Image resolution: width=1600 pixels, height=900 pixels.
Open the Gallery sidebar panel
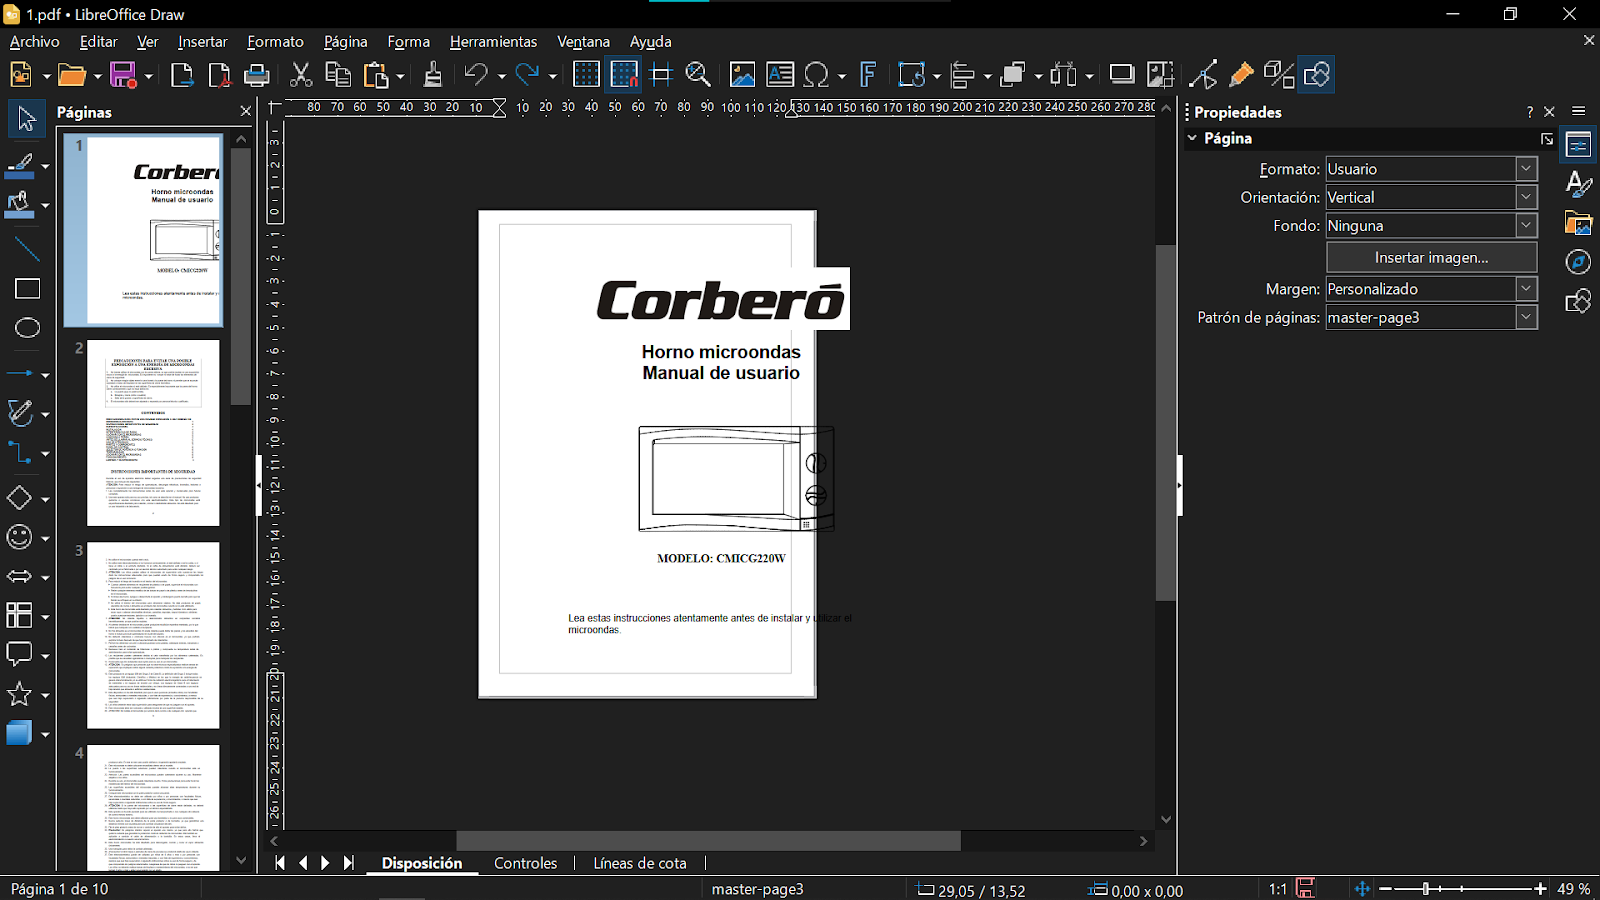coord(1579,223)
